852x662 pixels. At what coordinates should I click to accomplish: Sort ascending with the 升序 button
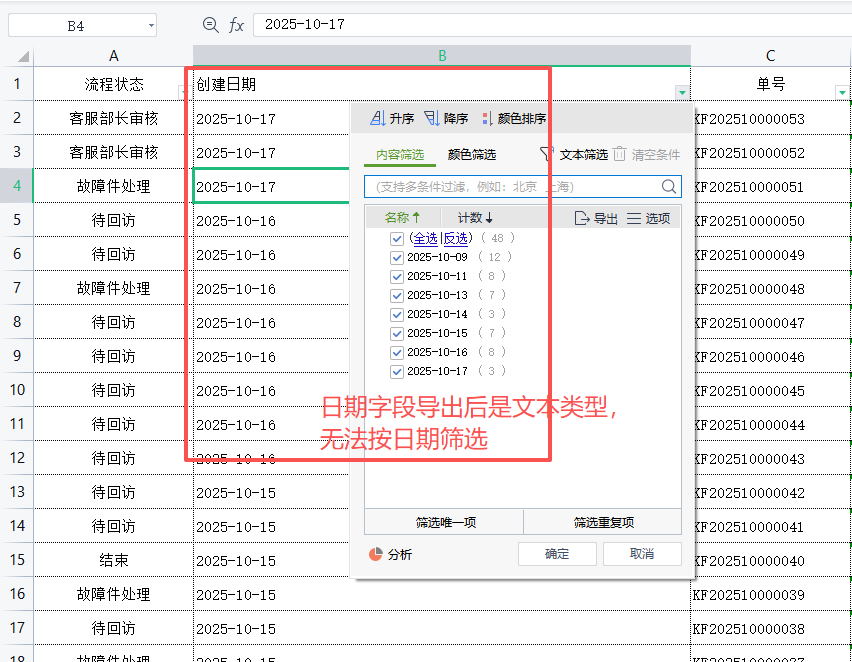point(391,118)
